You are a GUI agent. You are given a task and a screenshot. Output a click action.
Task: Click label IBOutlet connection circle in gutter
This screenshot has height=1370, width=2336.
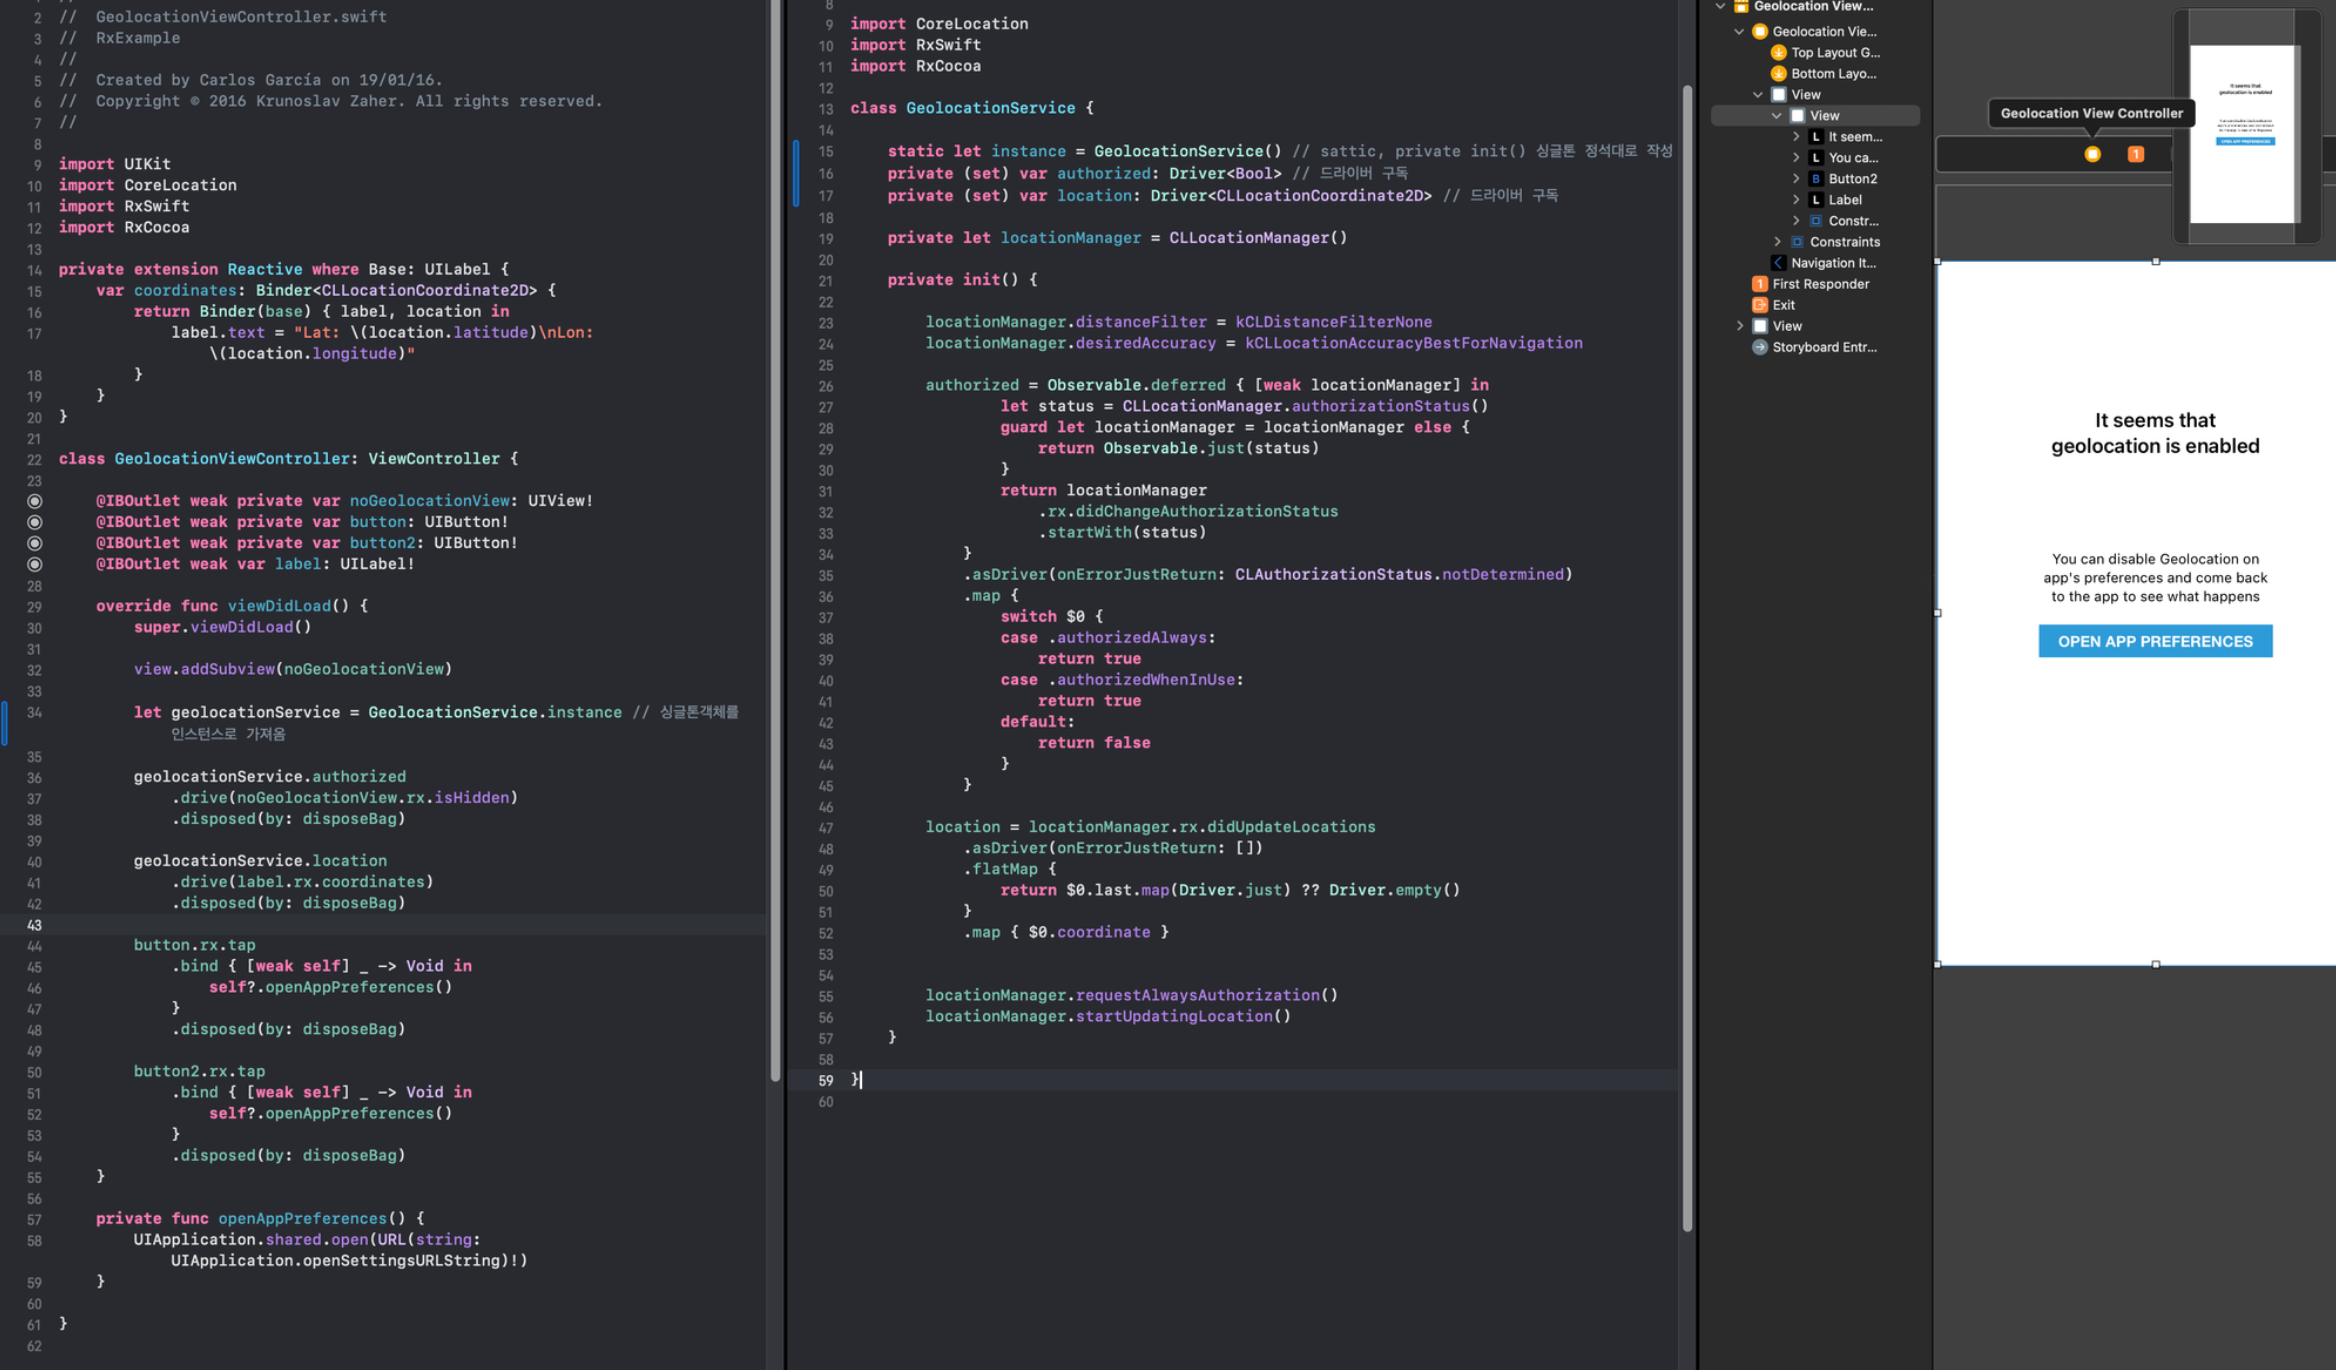pyautogui.click(x=34, y=564)
